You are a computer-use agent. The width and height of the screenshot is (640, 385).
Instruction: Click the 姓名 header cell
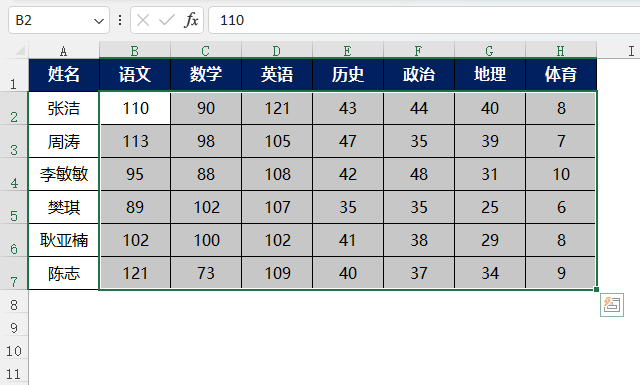pyautogui.click(x=64, y=75)
